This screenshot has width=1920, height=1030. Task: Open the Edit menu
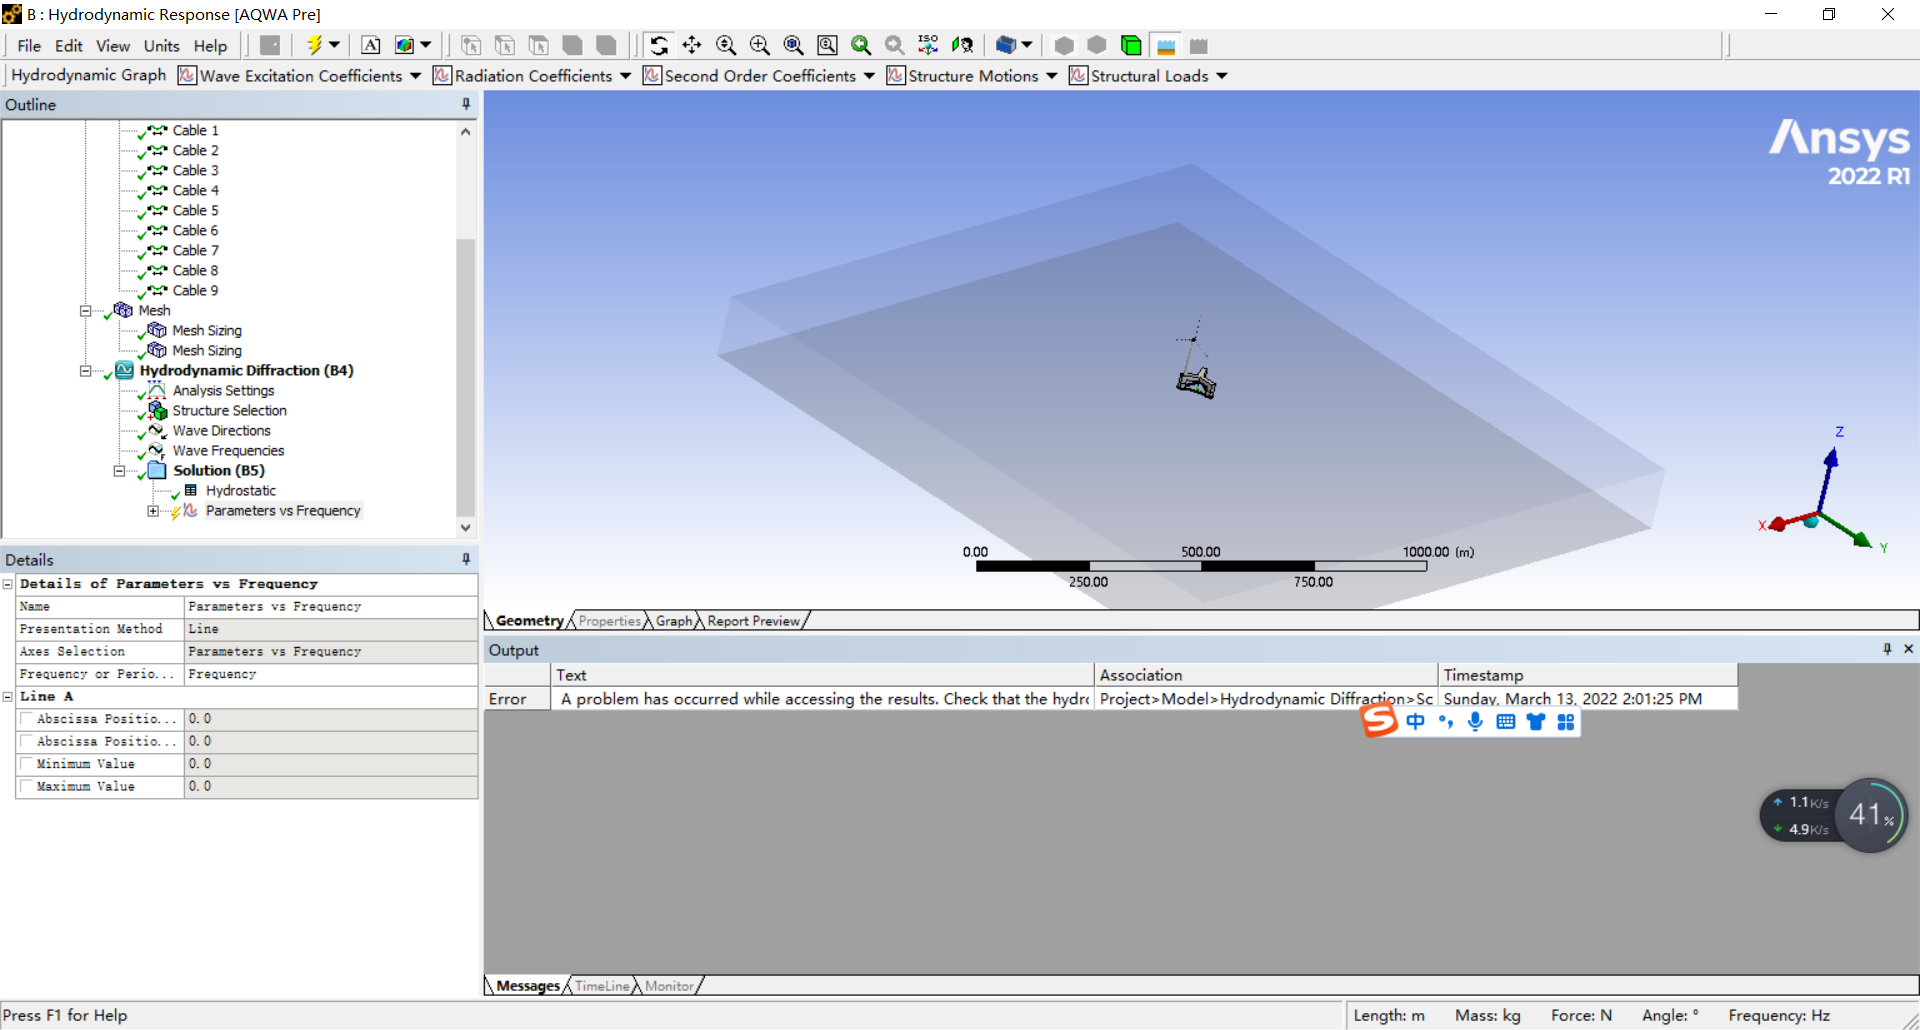click(69, 46)
